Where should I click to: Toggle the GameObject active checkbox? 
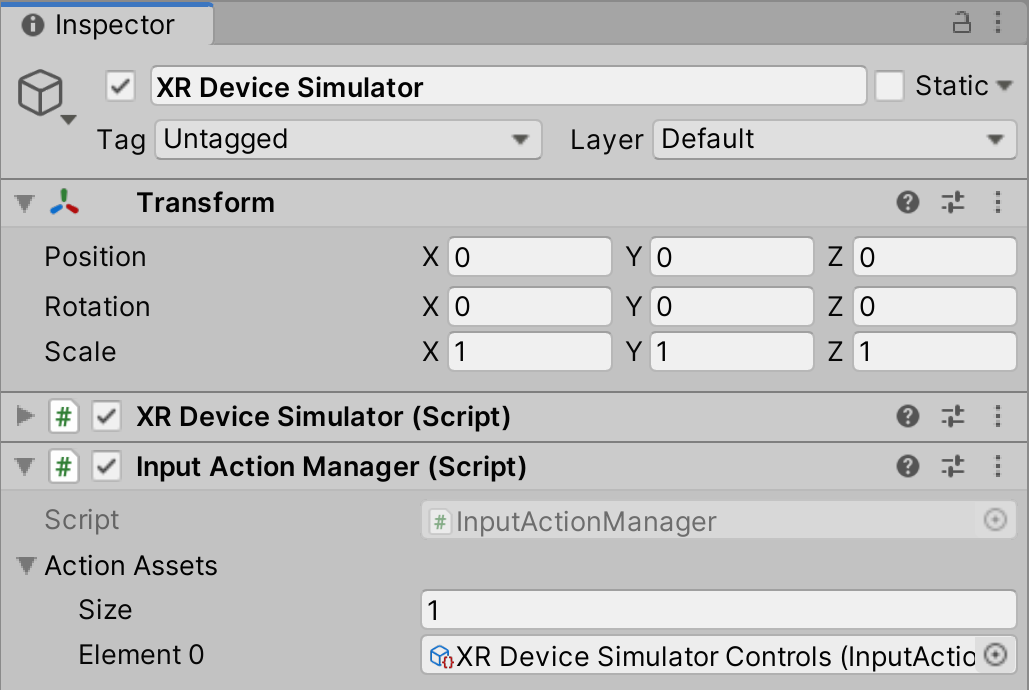pyautogui.click(x=120, y=87)
